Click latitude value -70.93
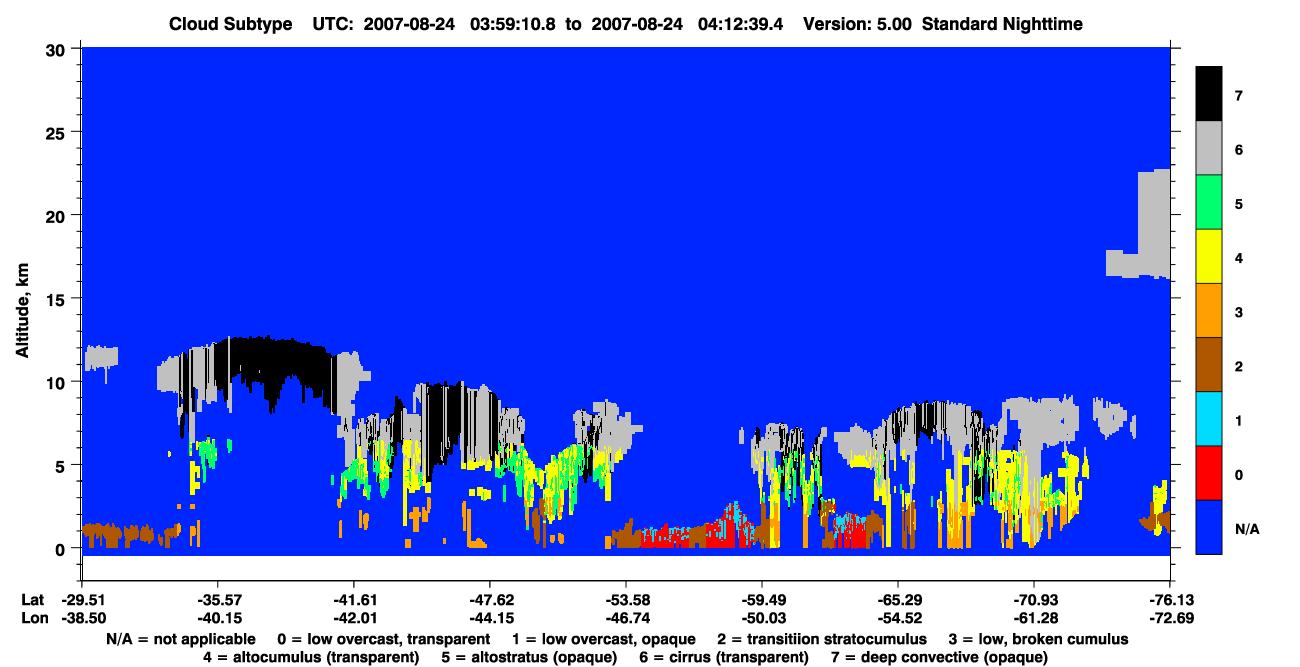 (x=1034, y=600)
